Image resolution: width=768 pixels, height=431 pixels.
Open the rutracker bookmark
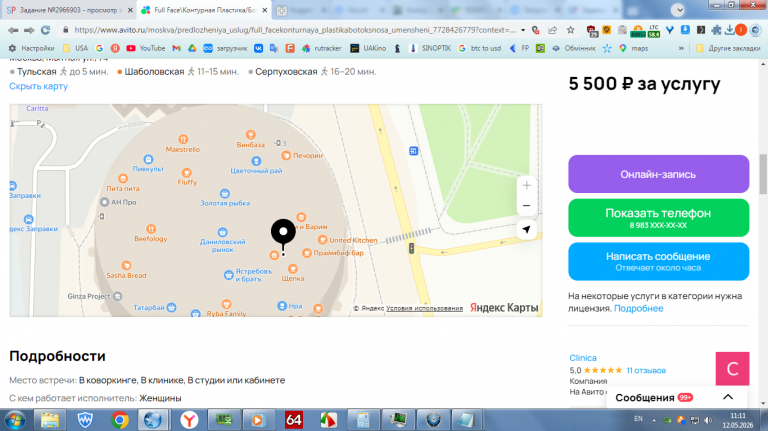pyautogui.click(x=321, y=48)
